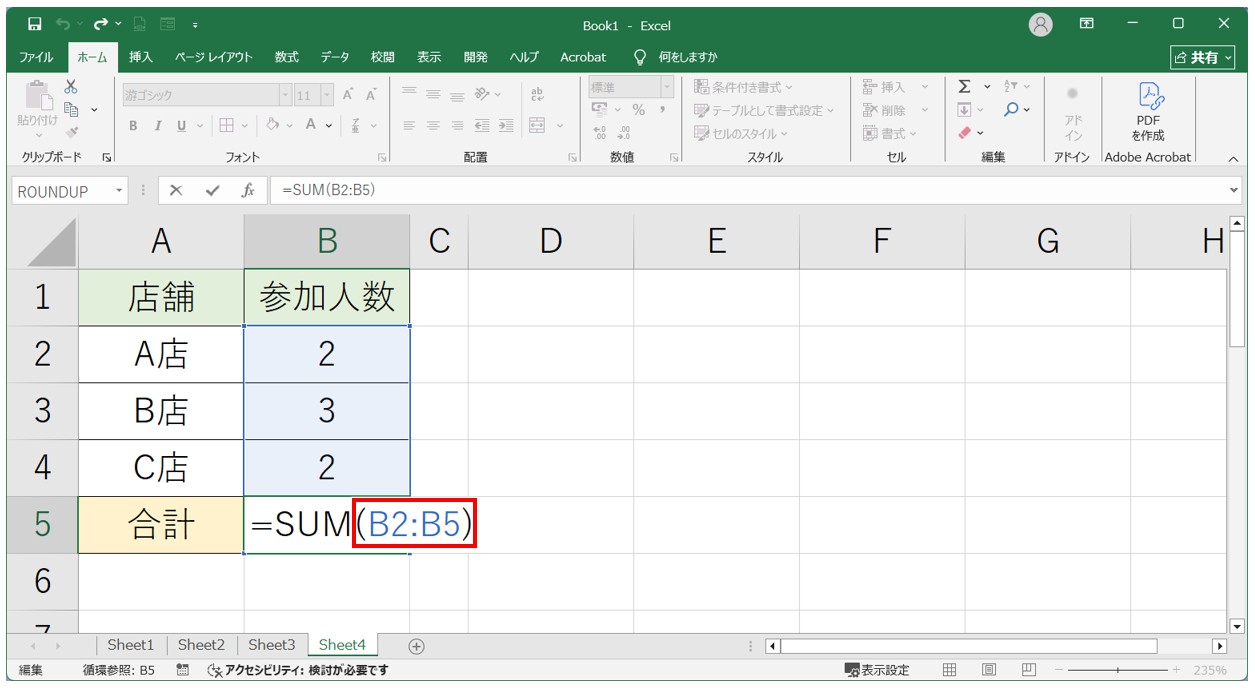Click Display Settings in status bar
This screenshot has height=688, width=1255.
point(877,670)
